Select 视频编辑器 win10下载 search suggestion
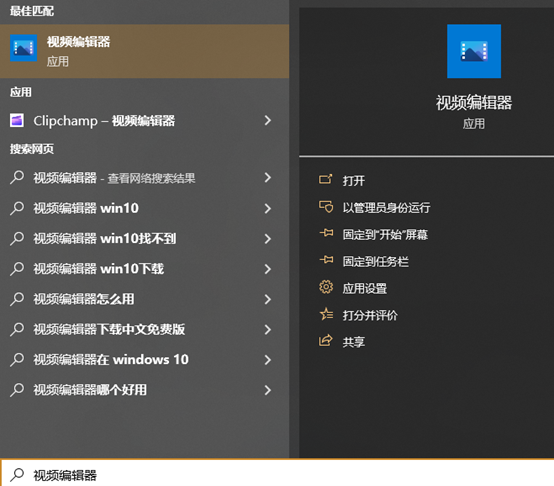Image resolution: width=554 pixels, height=486 pixels. (x=145, y=269)
